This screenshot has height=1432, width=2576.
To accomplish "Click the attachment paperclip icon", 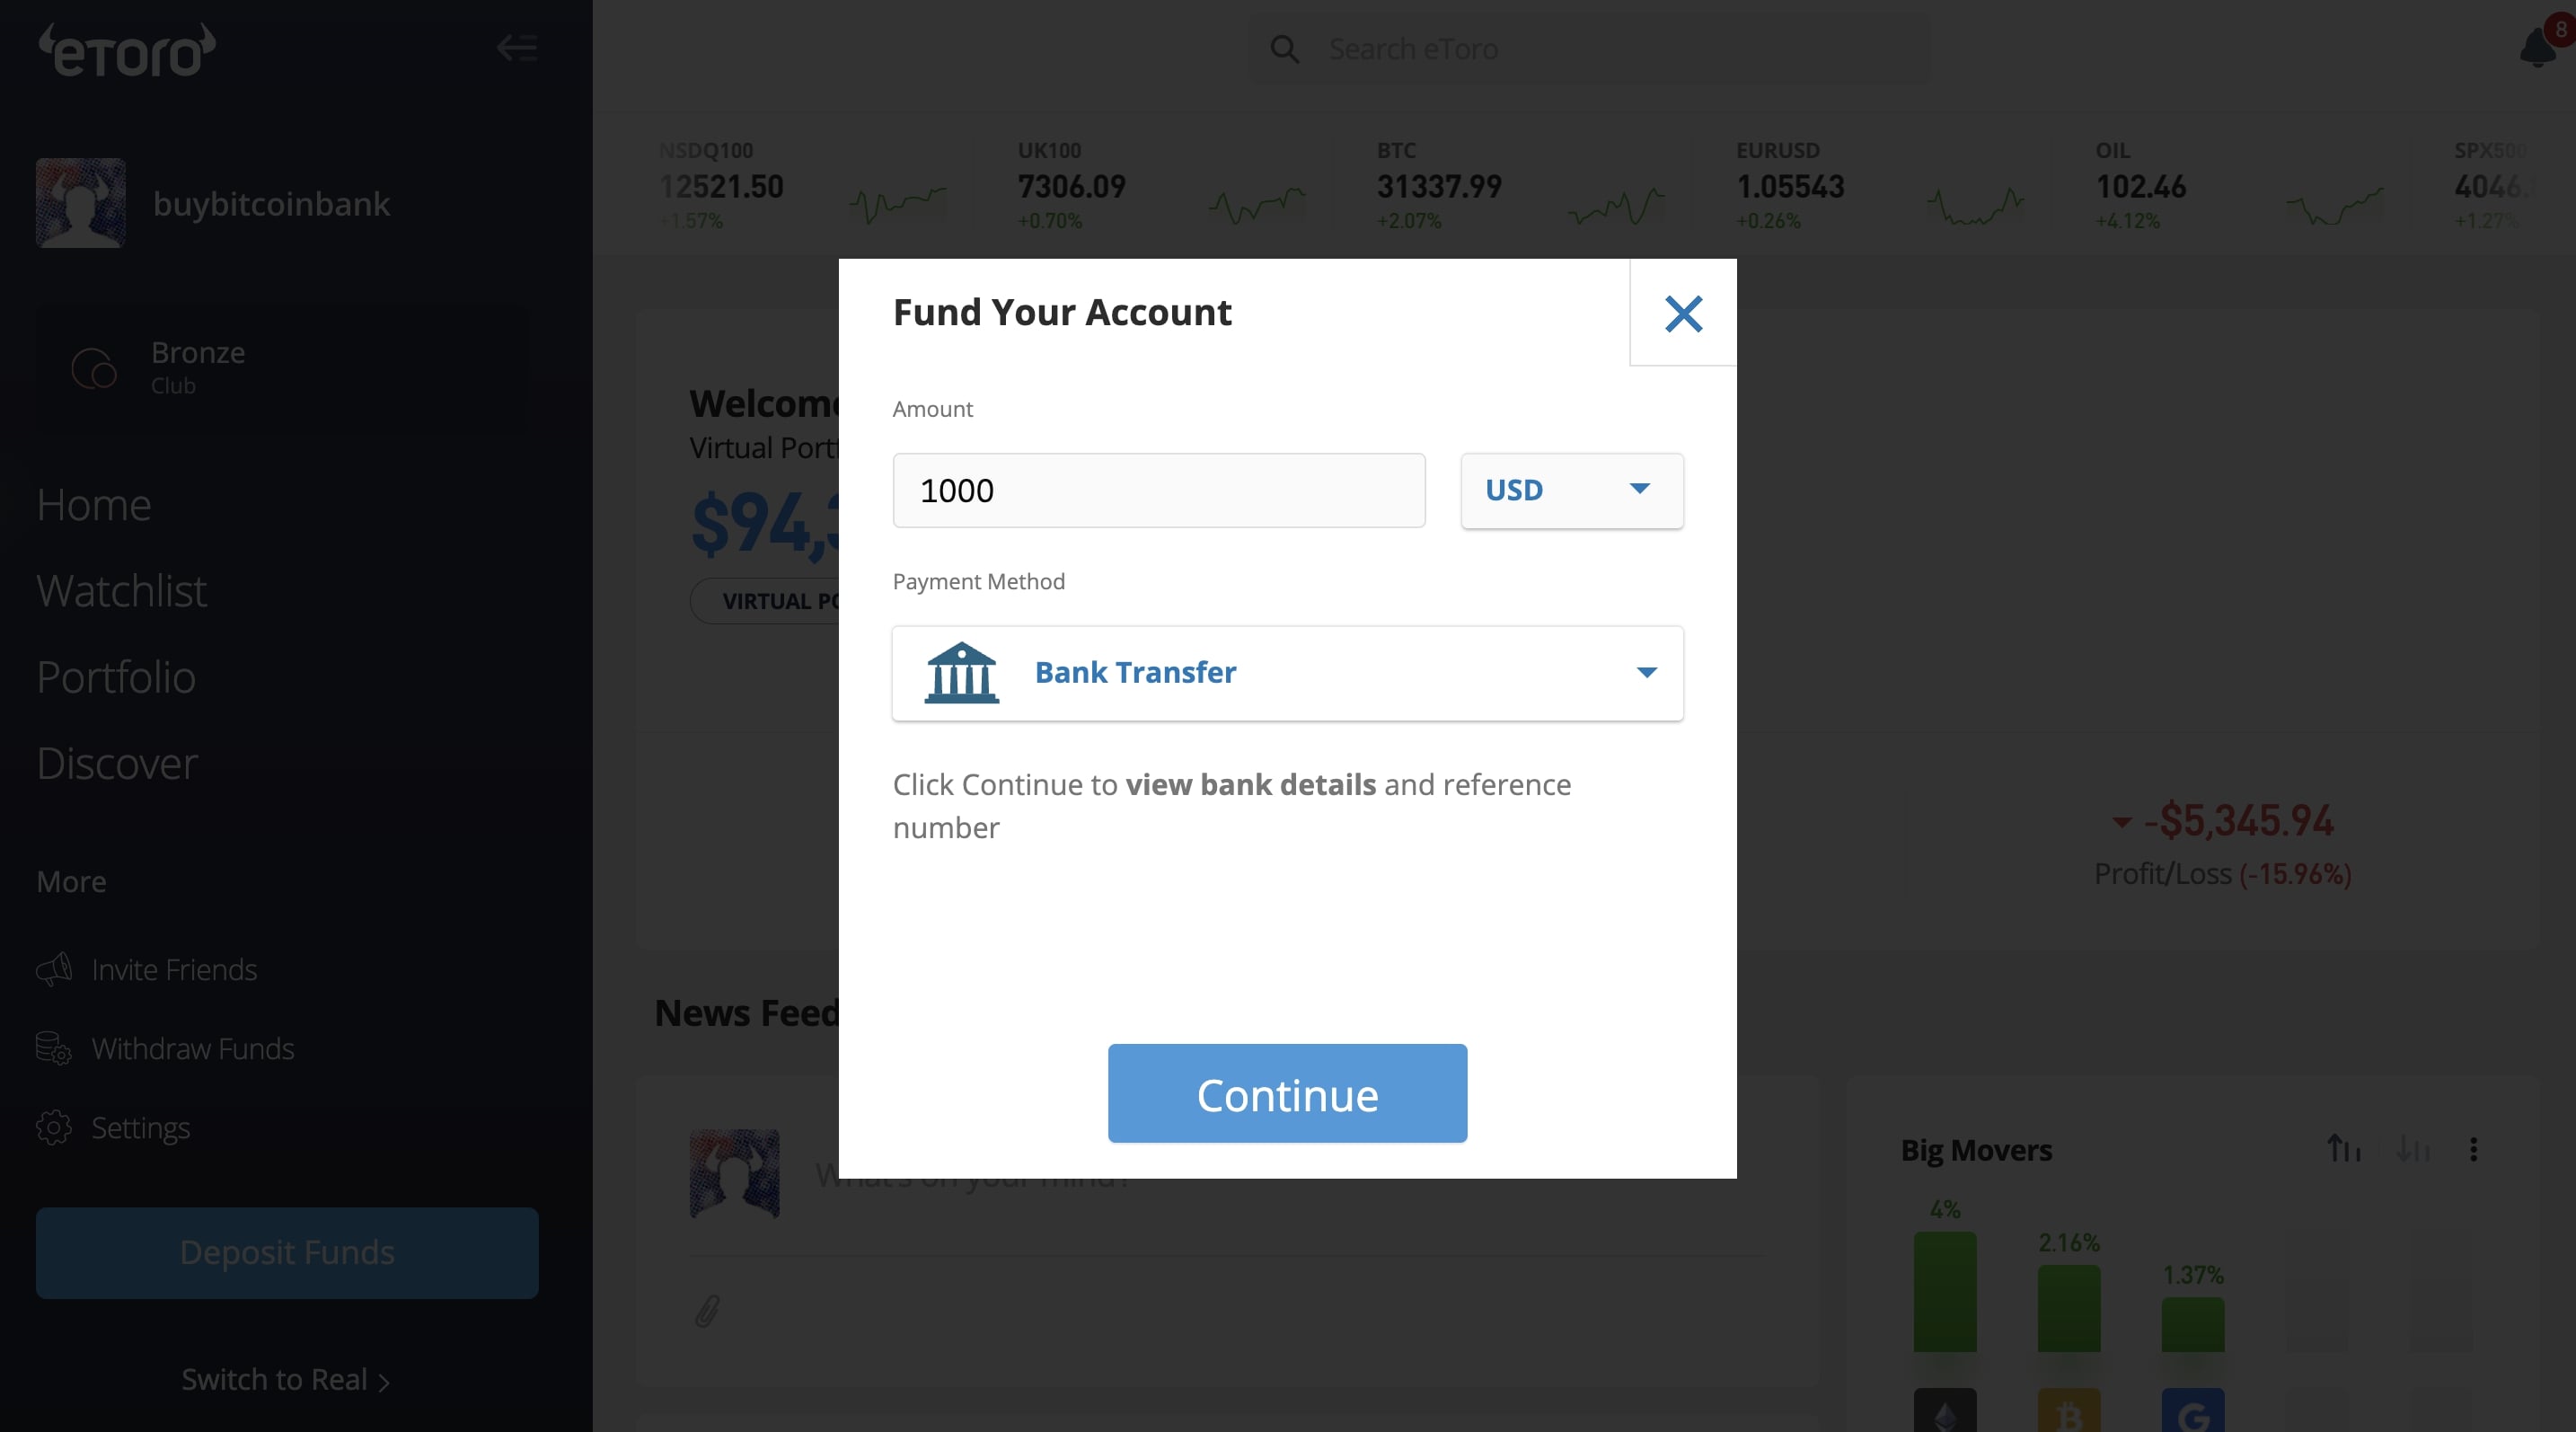I will 707,1310.
